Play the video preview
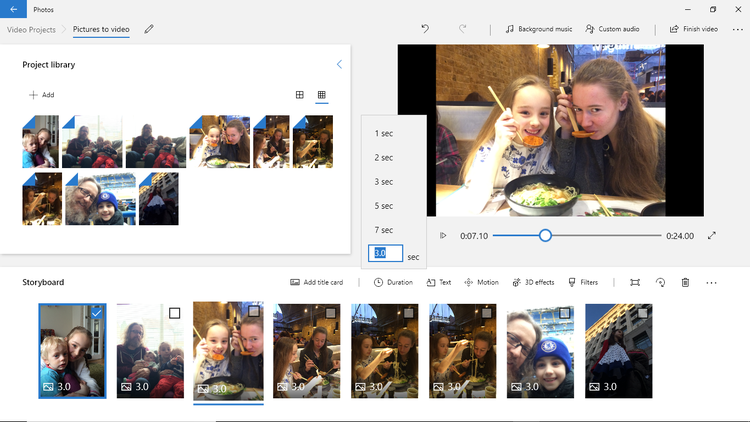Screen dimensions: 750x422 coord(443,235)
